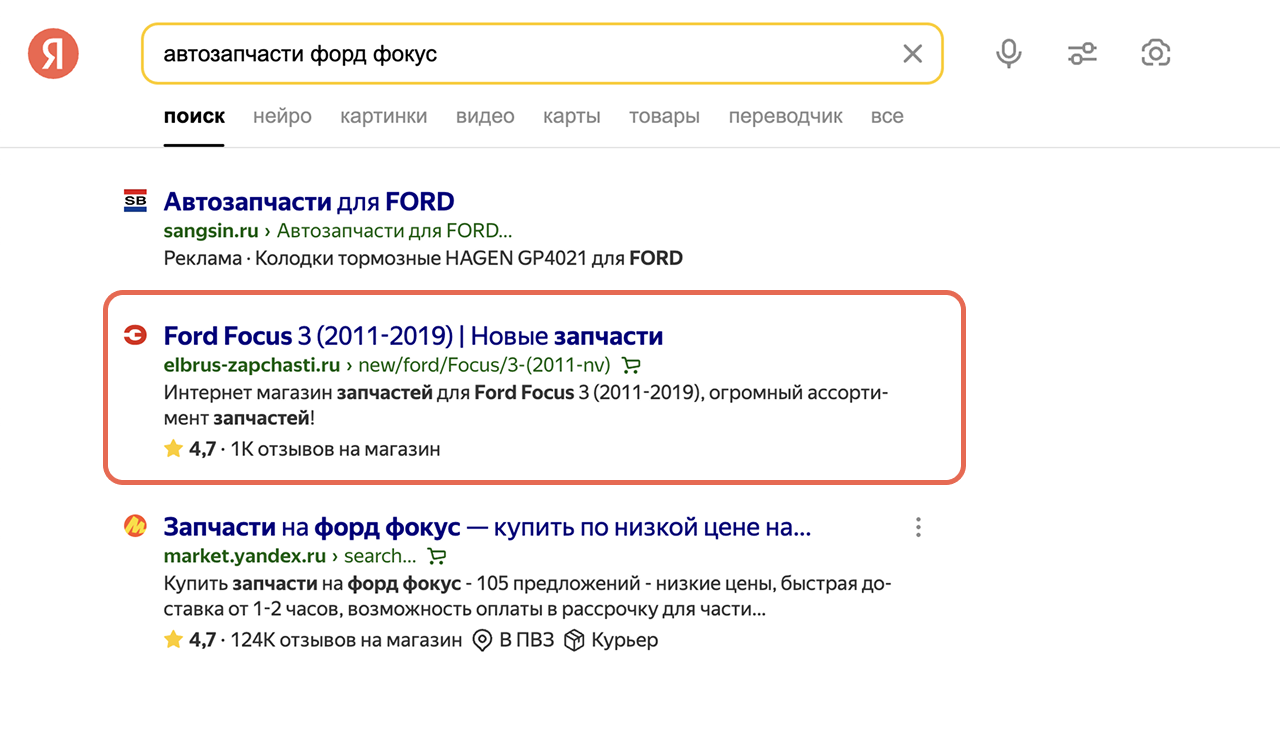
Task: Start voice search with microphone icon
Action: 1009,53
